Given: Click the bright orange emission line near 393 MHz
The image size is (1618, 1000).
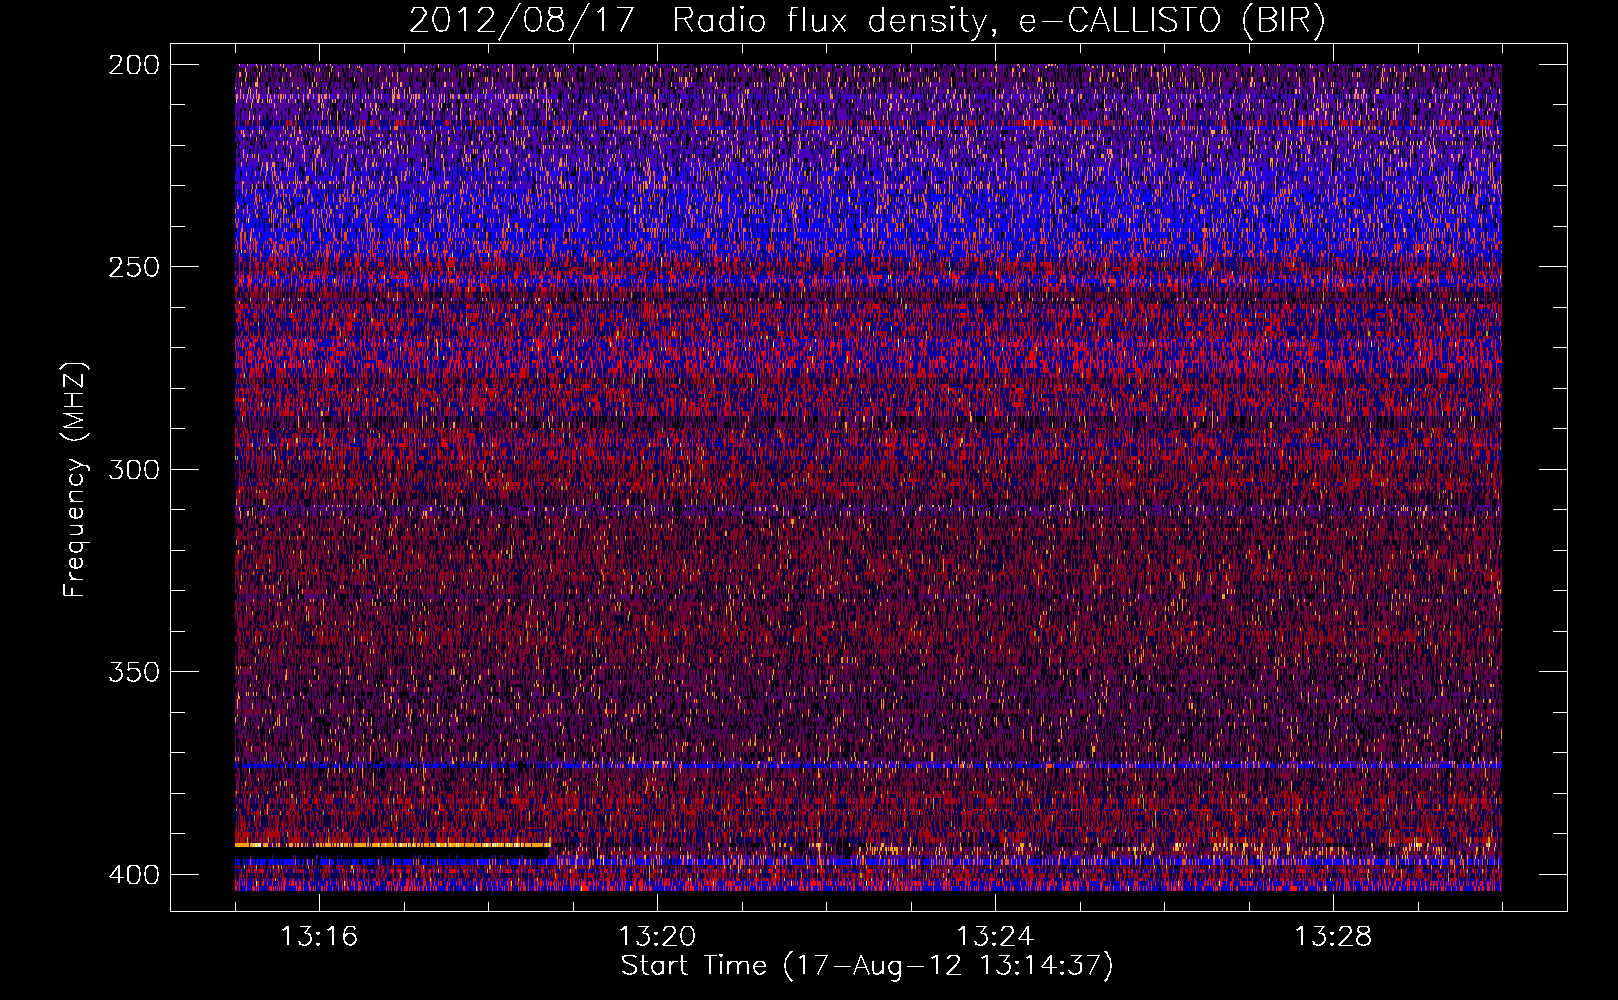Looking at the screenshot, I should 393,845.
